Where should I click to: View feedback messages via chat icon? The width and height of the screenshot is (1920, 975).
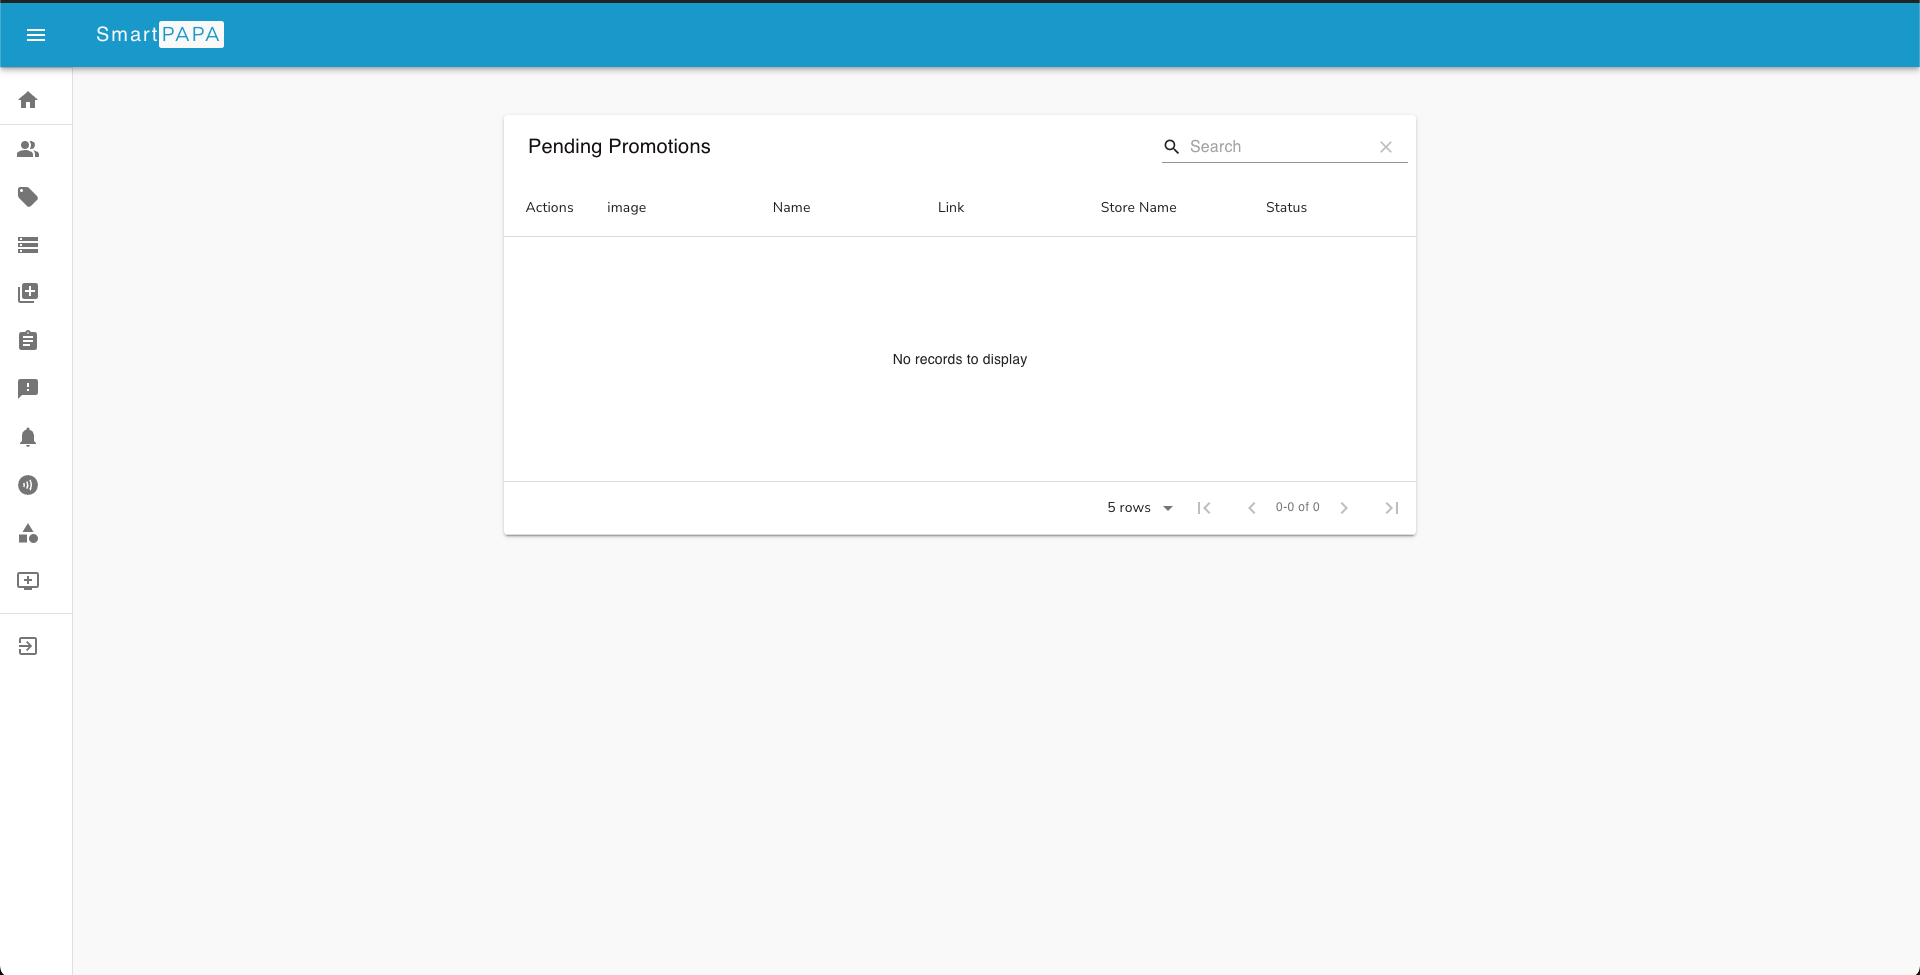coord(28,388)
